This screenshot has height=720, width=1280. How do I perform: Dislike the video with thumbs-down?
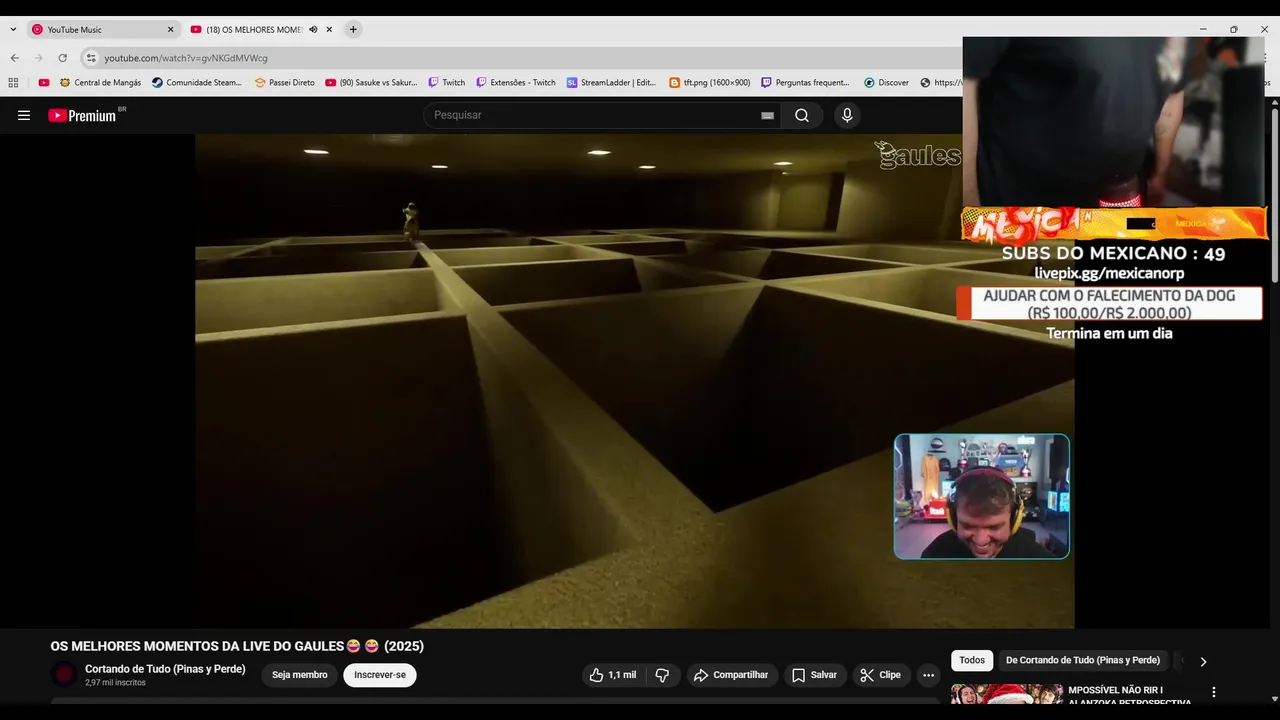click(661, 675)
